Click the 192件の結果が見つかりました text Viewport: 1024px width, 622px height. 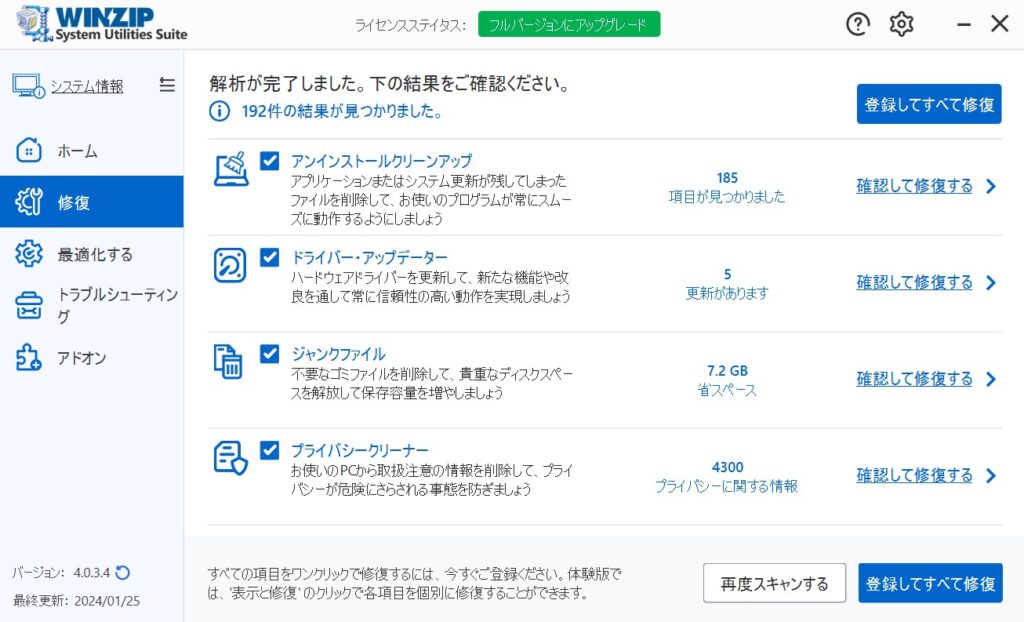(x=342, y=111)
